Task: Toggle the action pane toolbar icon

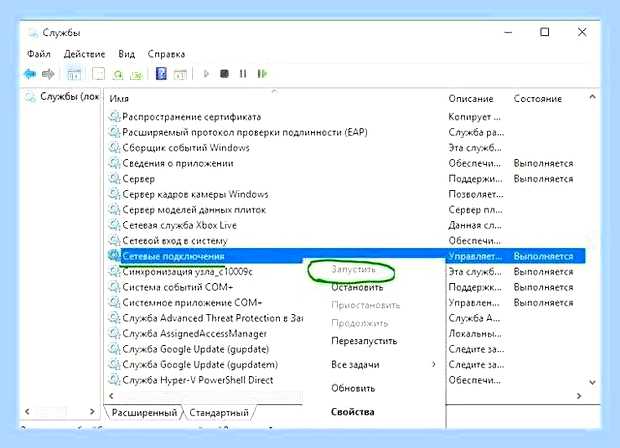Action: 180,74
